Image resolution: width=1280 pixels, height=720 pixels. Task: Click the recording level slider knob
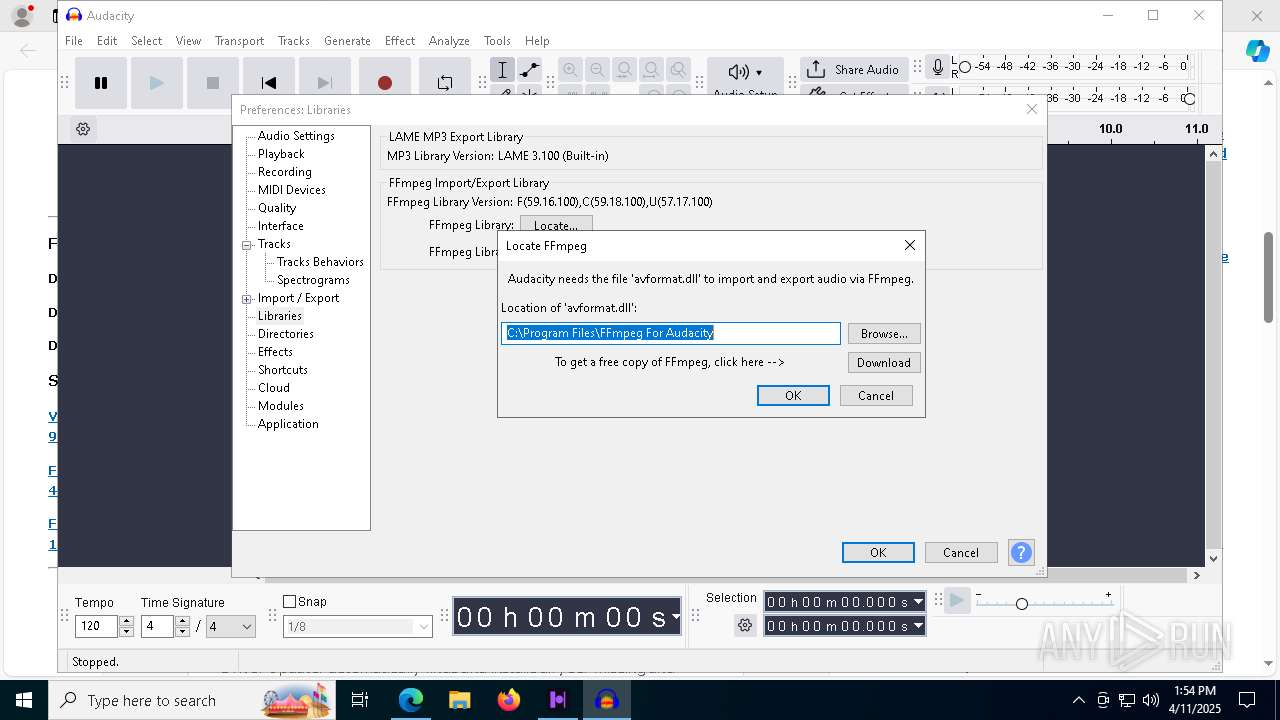tap(965, 67)
